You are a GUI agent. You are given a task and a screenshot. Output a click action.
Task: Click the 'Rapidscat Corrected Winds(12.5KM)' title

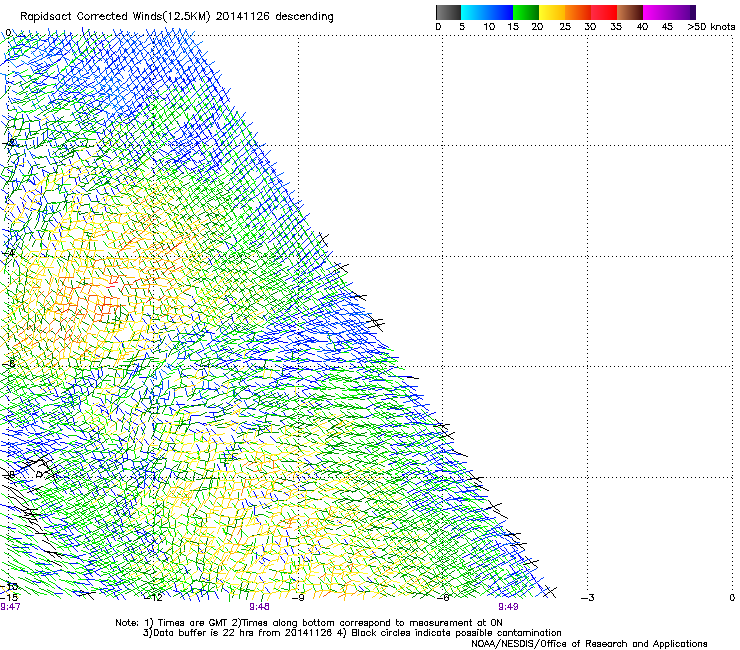[x=115, y=17]
